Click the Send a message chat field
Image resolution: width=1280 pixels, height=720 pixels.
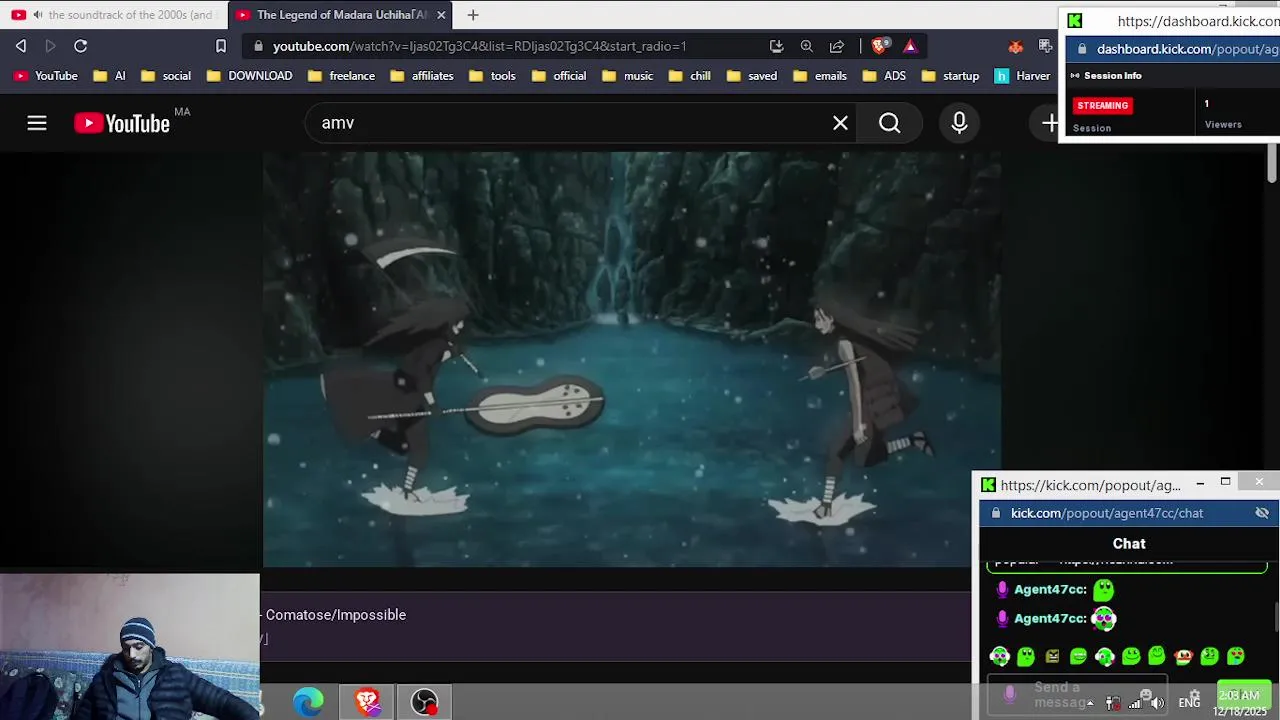pyautogui.click(x=1077, y=694)
